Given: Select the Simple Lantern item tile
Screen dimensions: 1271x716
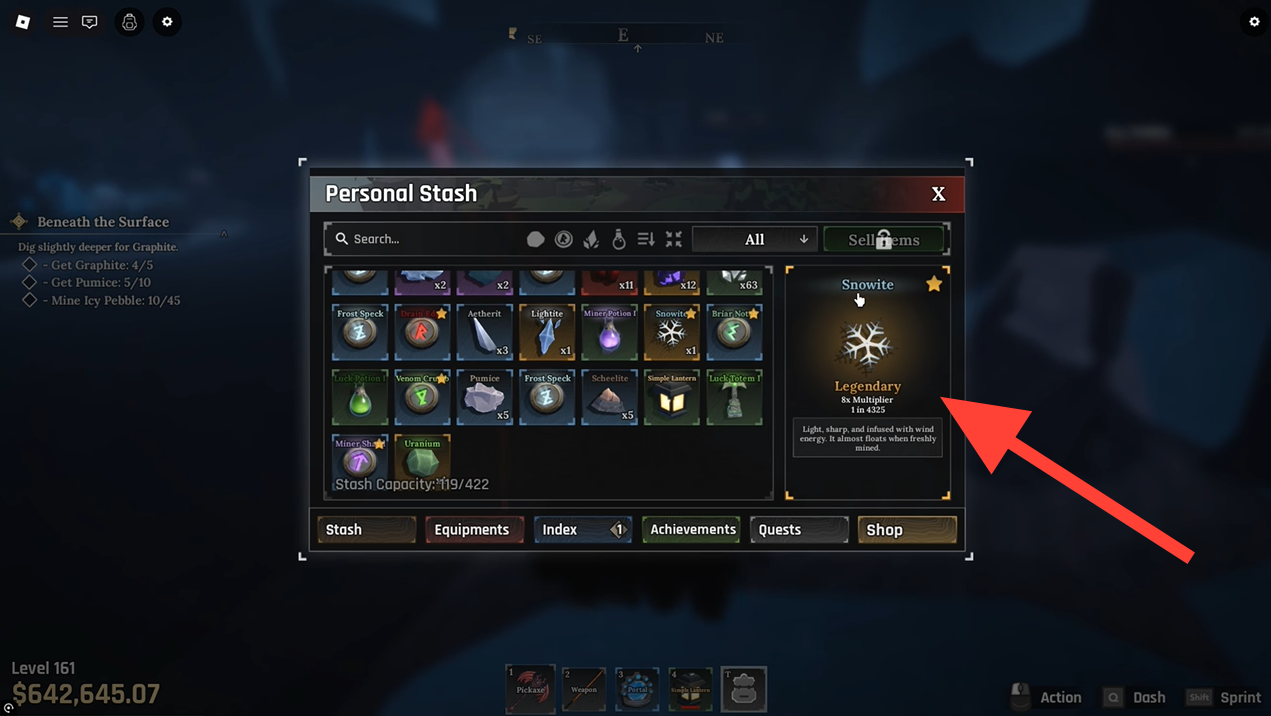Looking at the screenshot, I should pos(672,397).
